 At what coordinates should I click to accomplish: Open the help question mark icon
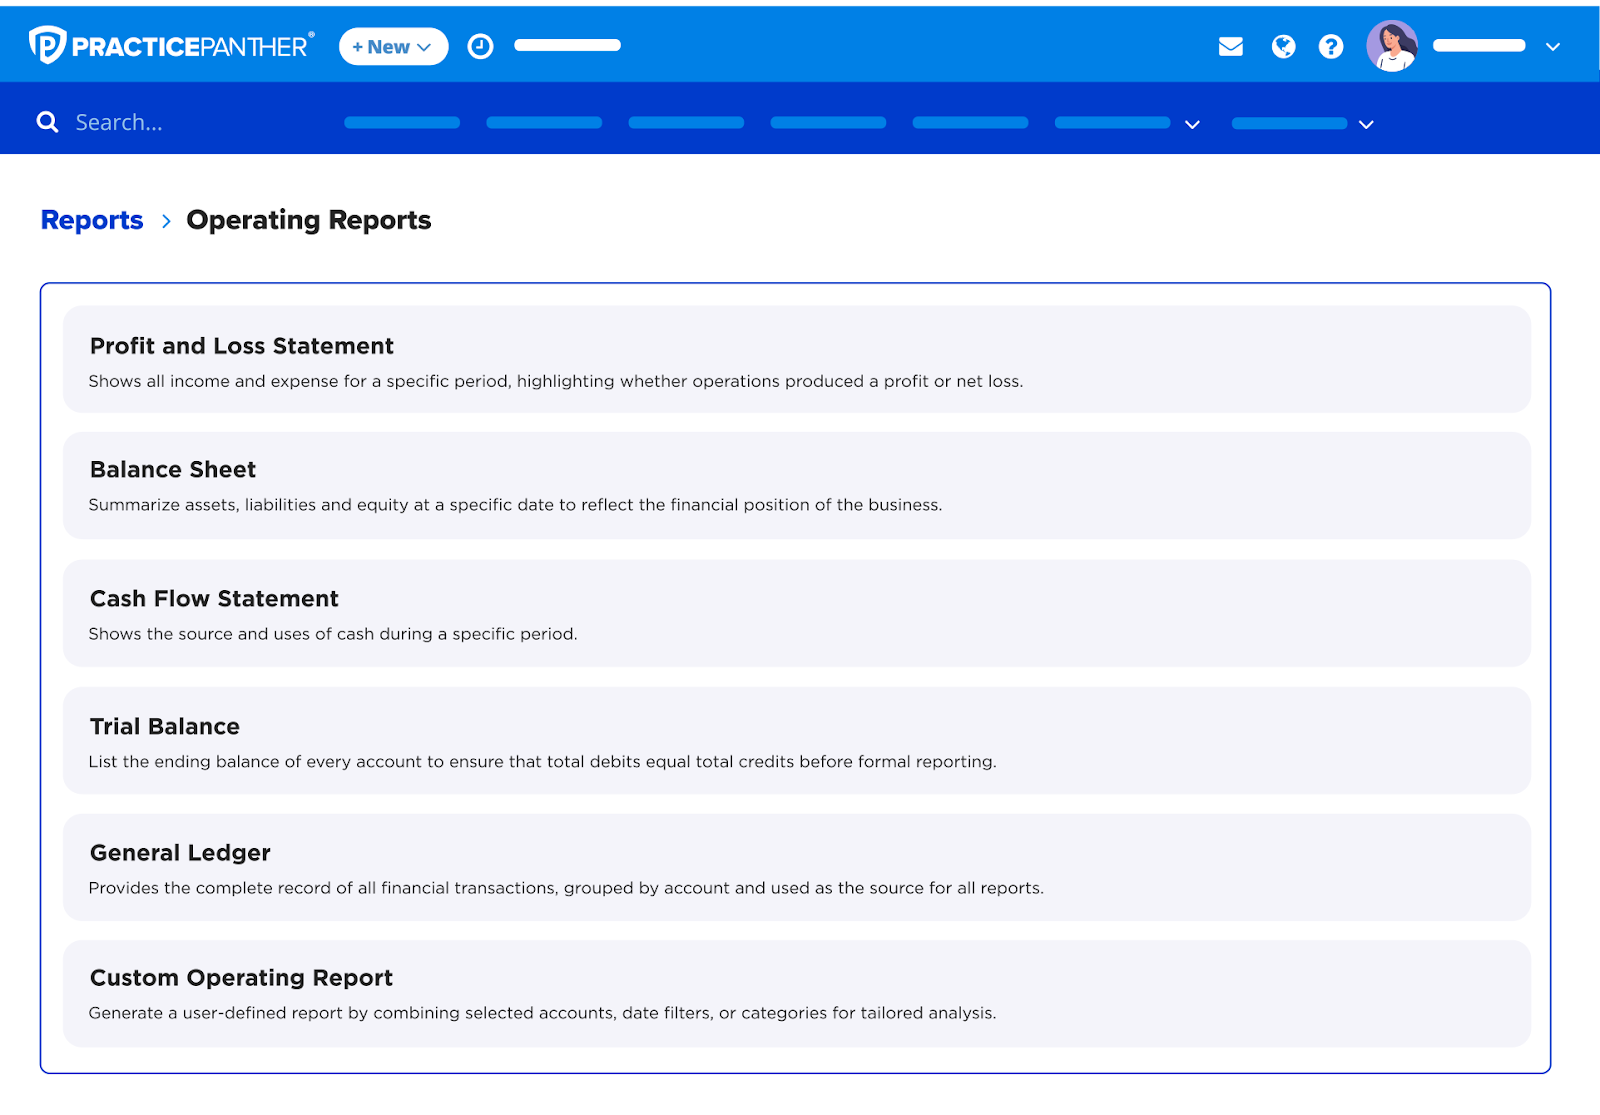[x=1330, y=46]
